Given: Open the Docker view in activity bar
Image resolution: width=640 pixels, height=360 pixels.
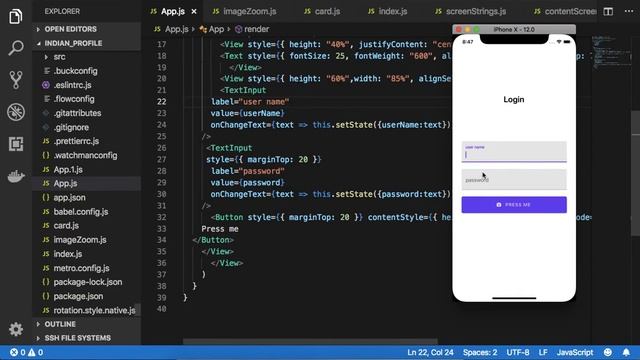Looking at the screenshot, I should click(x=16, y=176).
